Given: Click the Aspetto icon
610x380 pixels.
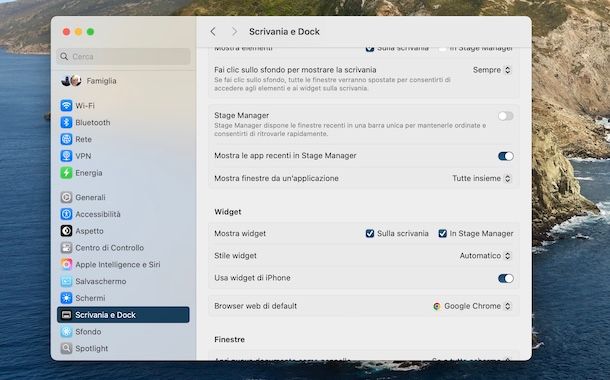Looking at the screenshot, I should 66,231.
